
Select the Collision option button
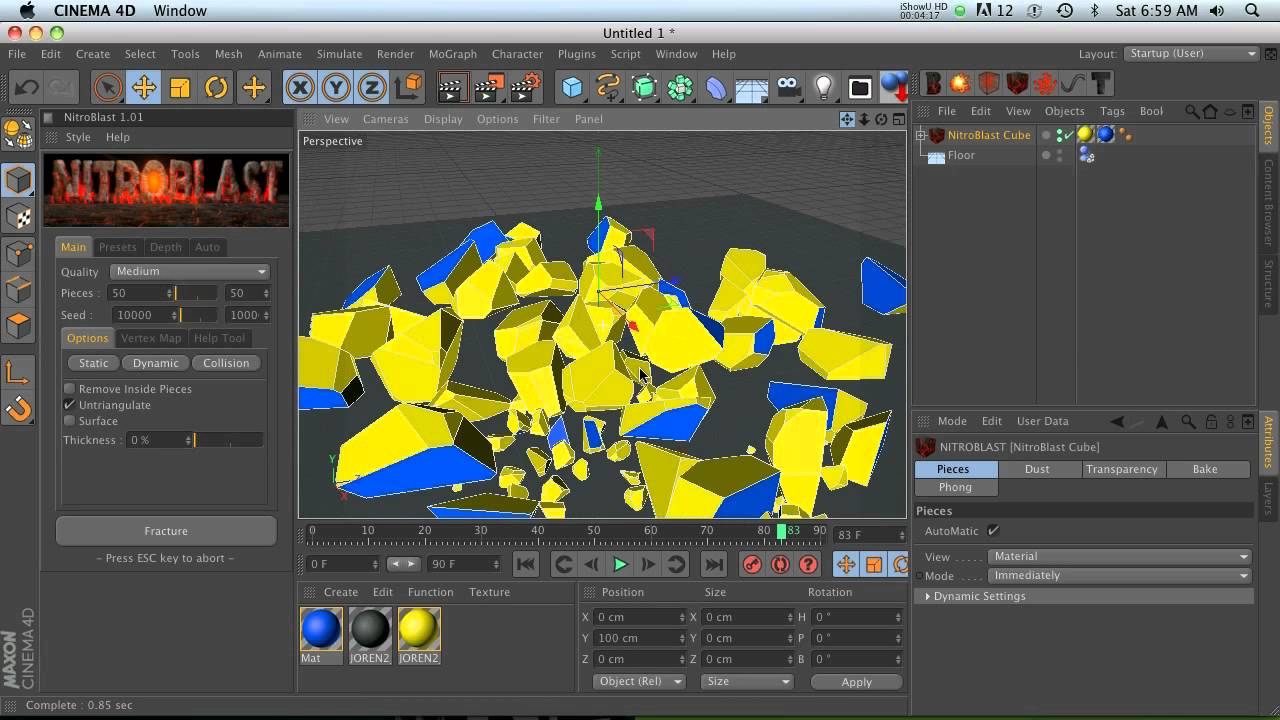click(226, 363)
